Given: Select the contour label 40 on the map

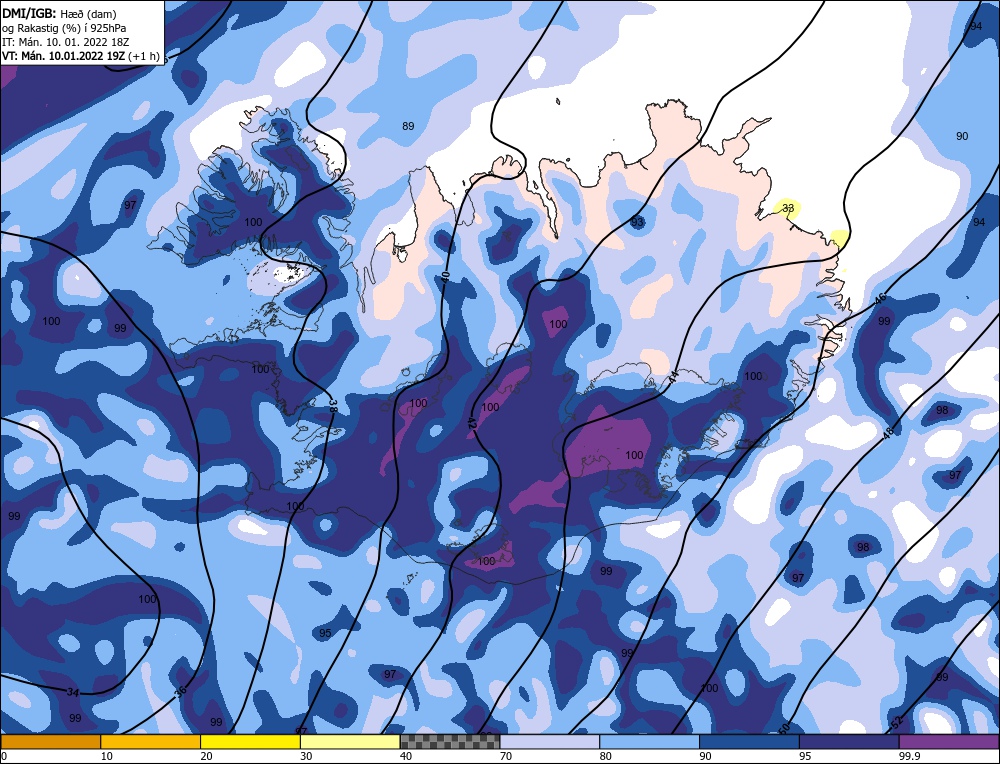Looking at the screenshot, I should click(x=445, y=277).
